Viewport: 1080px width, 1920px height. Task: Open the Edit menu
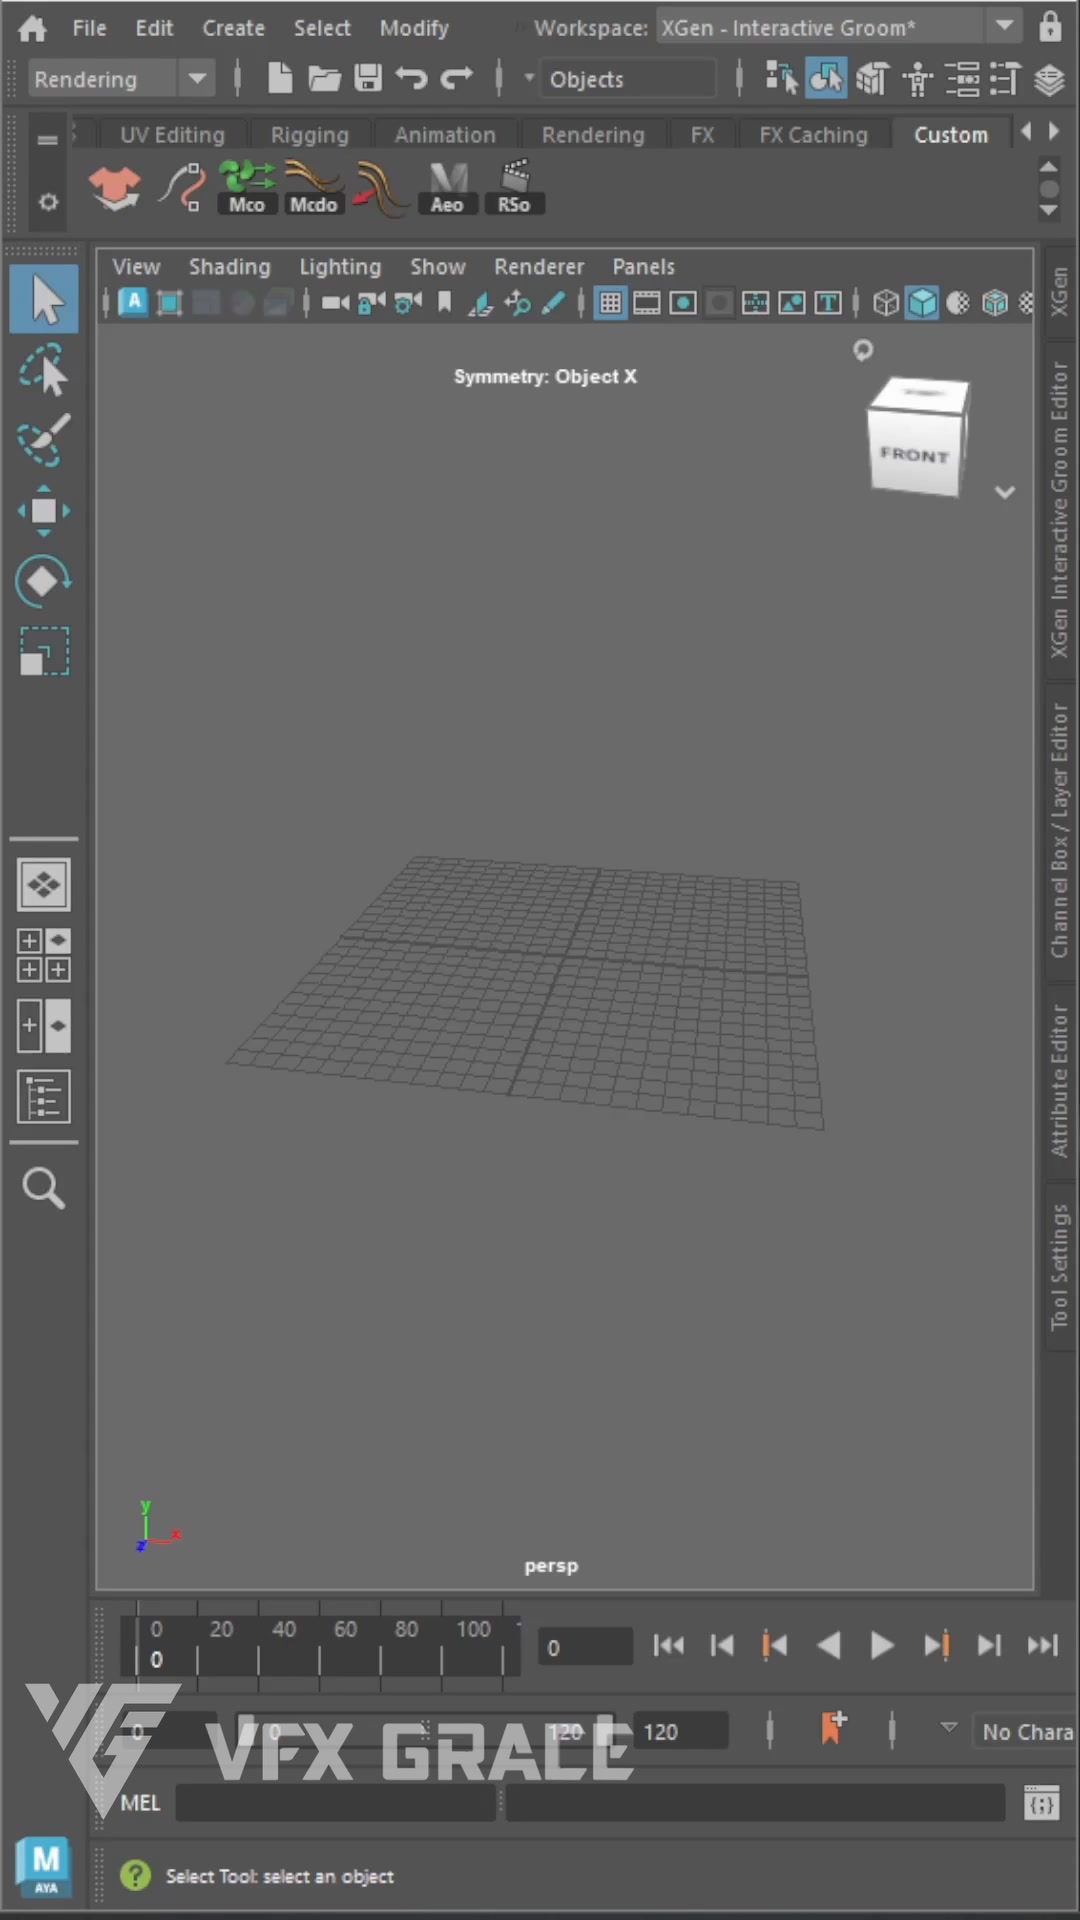pos(154,28)
